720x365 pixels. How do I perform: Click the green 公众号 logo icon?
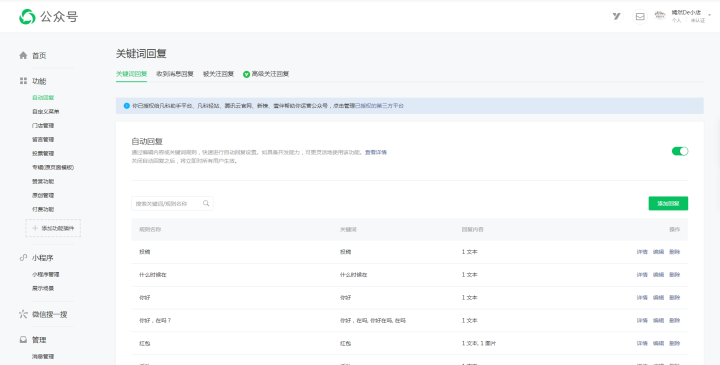click(x=27, y=17)
